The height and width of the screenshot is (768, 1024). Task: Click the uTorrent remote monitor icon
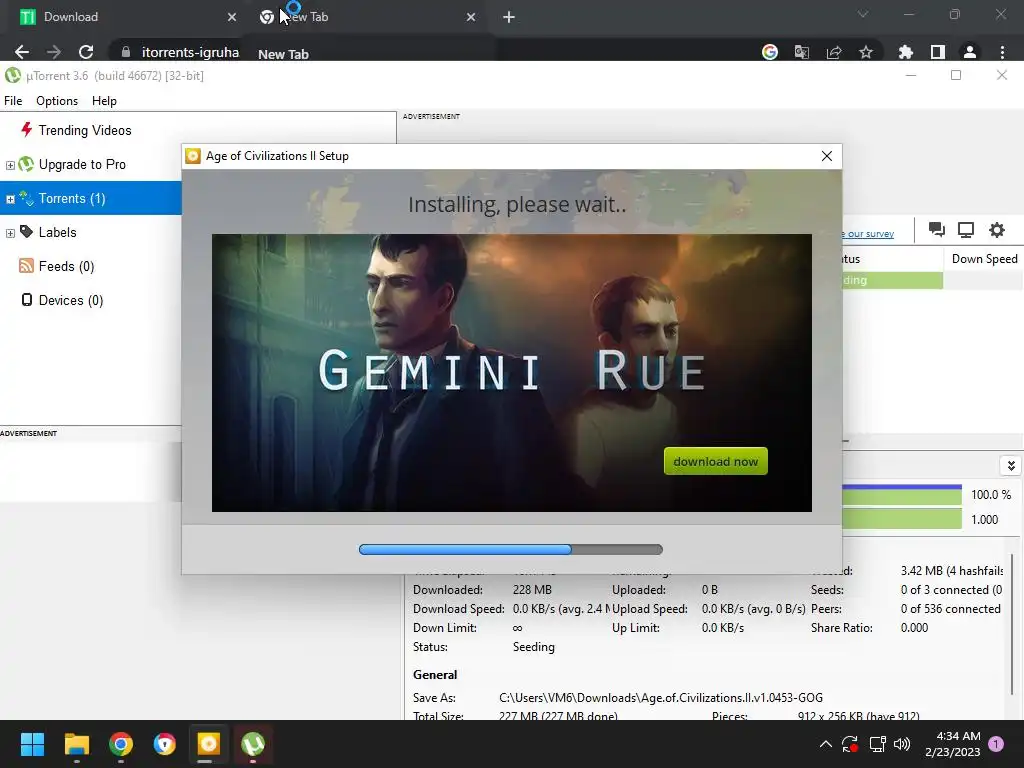pyautogui.click(x=966, y=229)
